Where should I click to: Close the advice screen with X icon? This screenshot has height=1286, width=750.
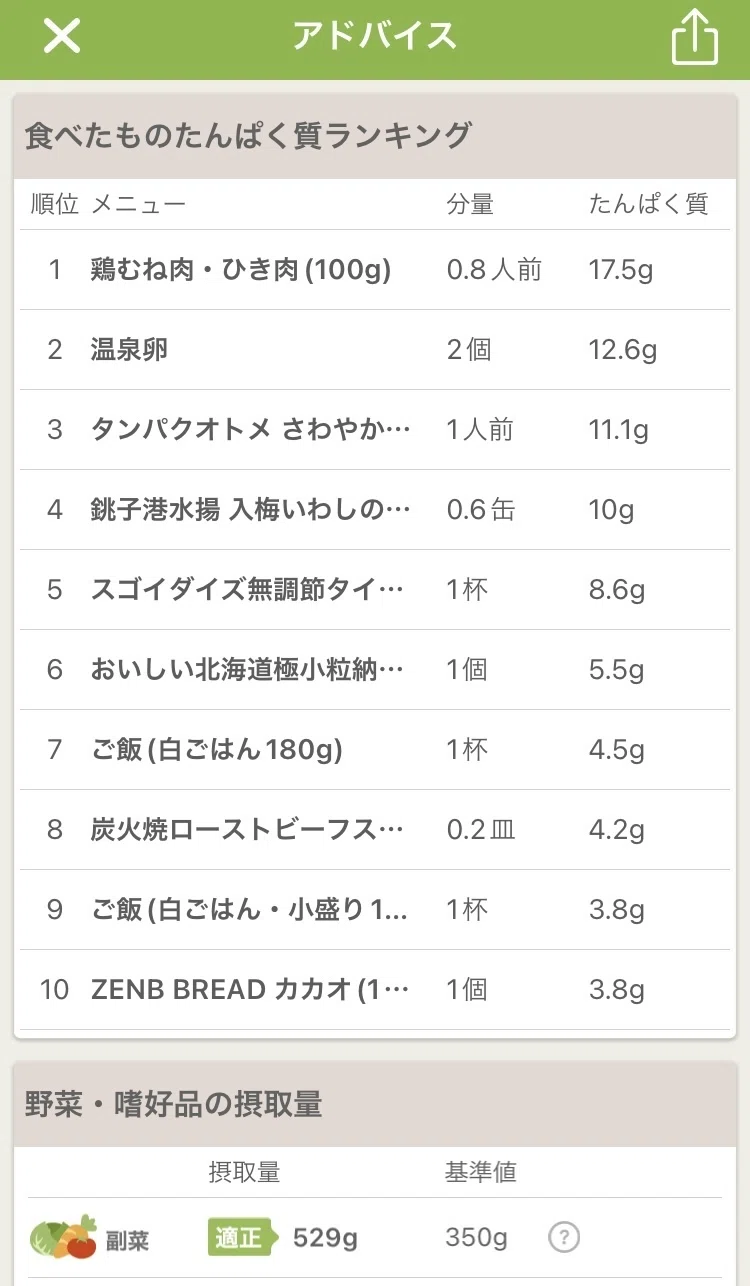coord(62,37)
